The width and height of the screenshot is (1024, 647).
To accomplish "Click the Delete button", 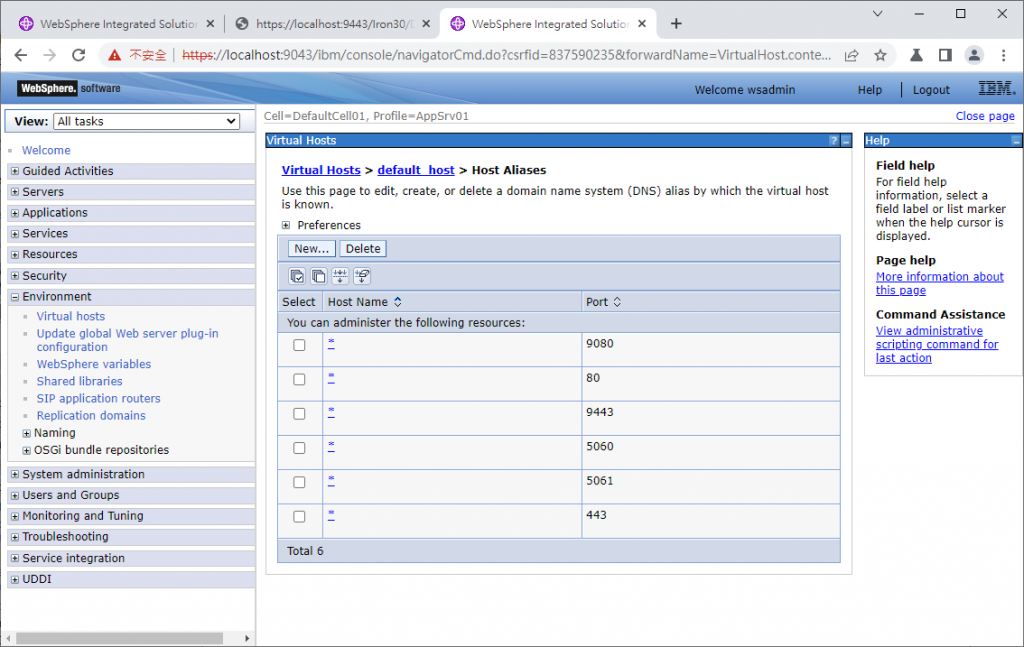I will pyautogui.click(x=363, y=249).
